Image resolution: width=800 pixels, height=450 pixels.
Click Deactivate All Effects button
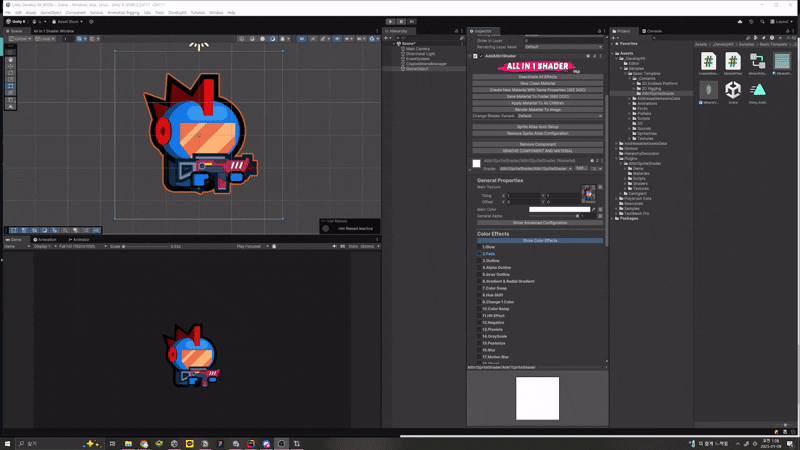pos(538,77)
